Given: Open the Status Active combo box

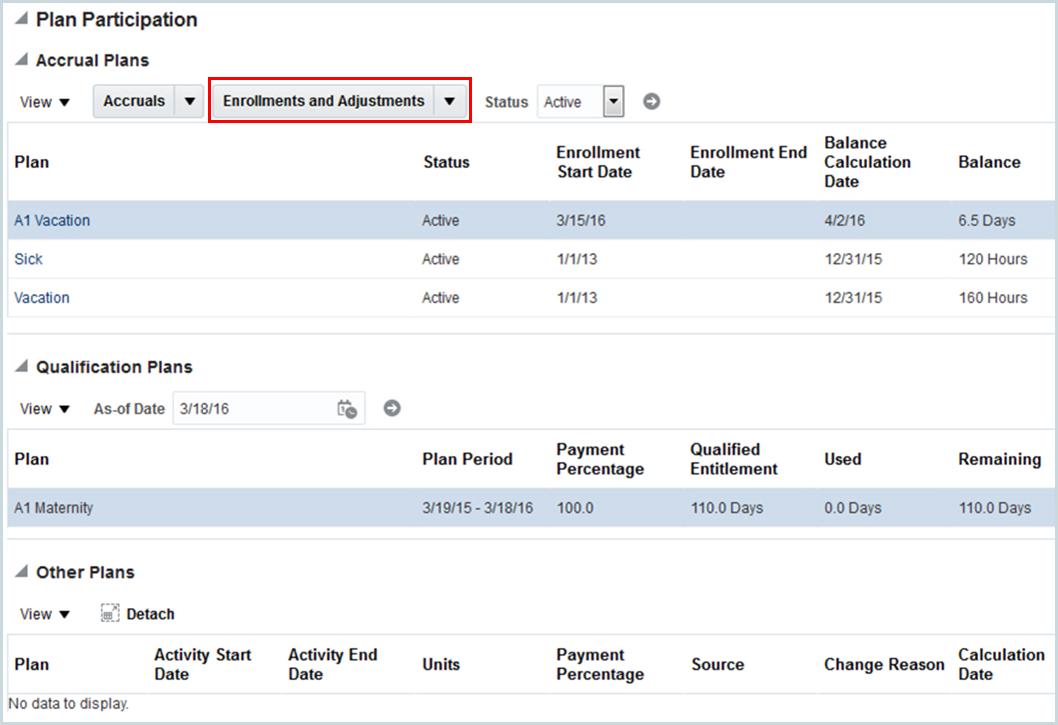Looking at the screenshot, I should [x=612, y=101].
